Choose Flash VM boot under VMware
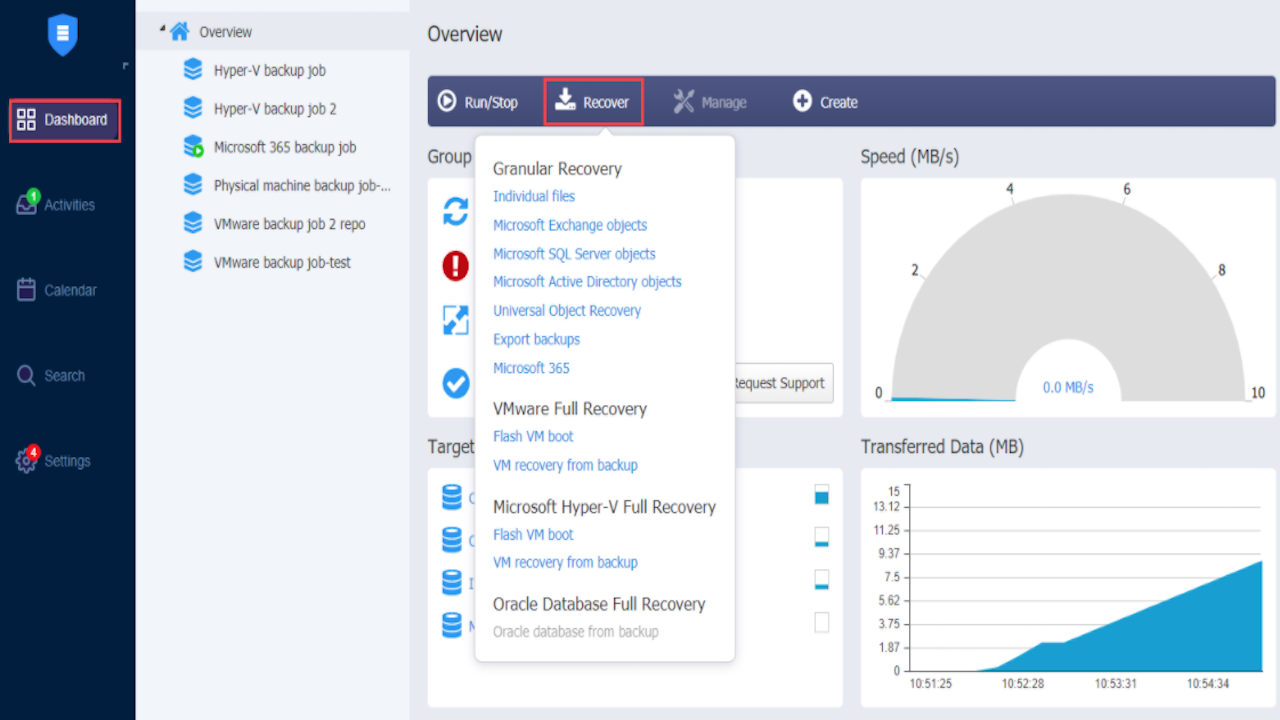The width and height of the screenshot is (1280, 720). pyautogui.click(x=533, y=437)
